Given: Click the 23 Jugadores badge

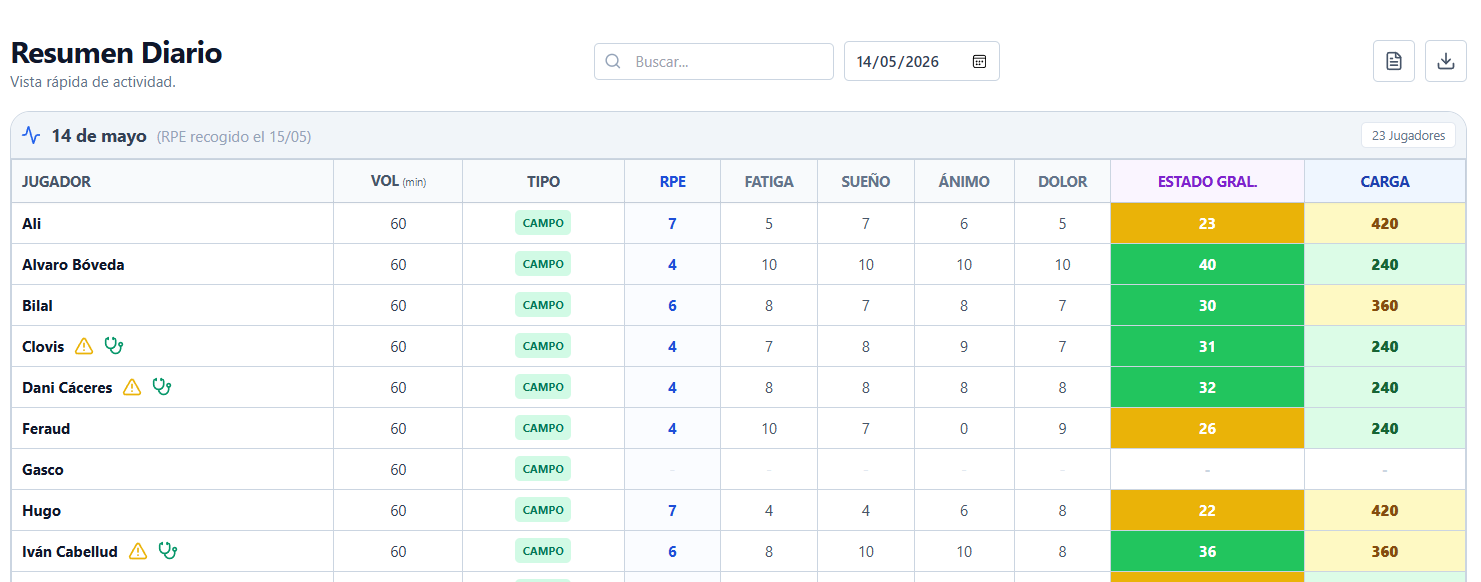Looking at the screenshot, I should coord(1408,135).
